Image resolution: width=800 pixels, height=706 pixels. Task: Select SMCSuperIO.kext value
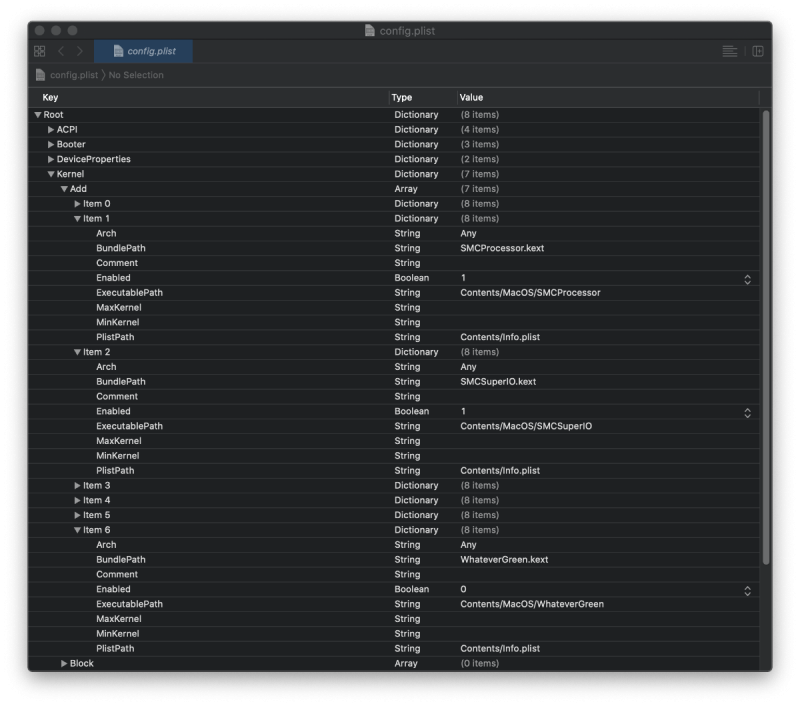[x=498, y=382]
